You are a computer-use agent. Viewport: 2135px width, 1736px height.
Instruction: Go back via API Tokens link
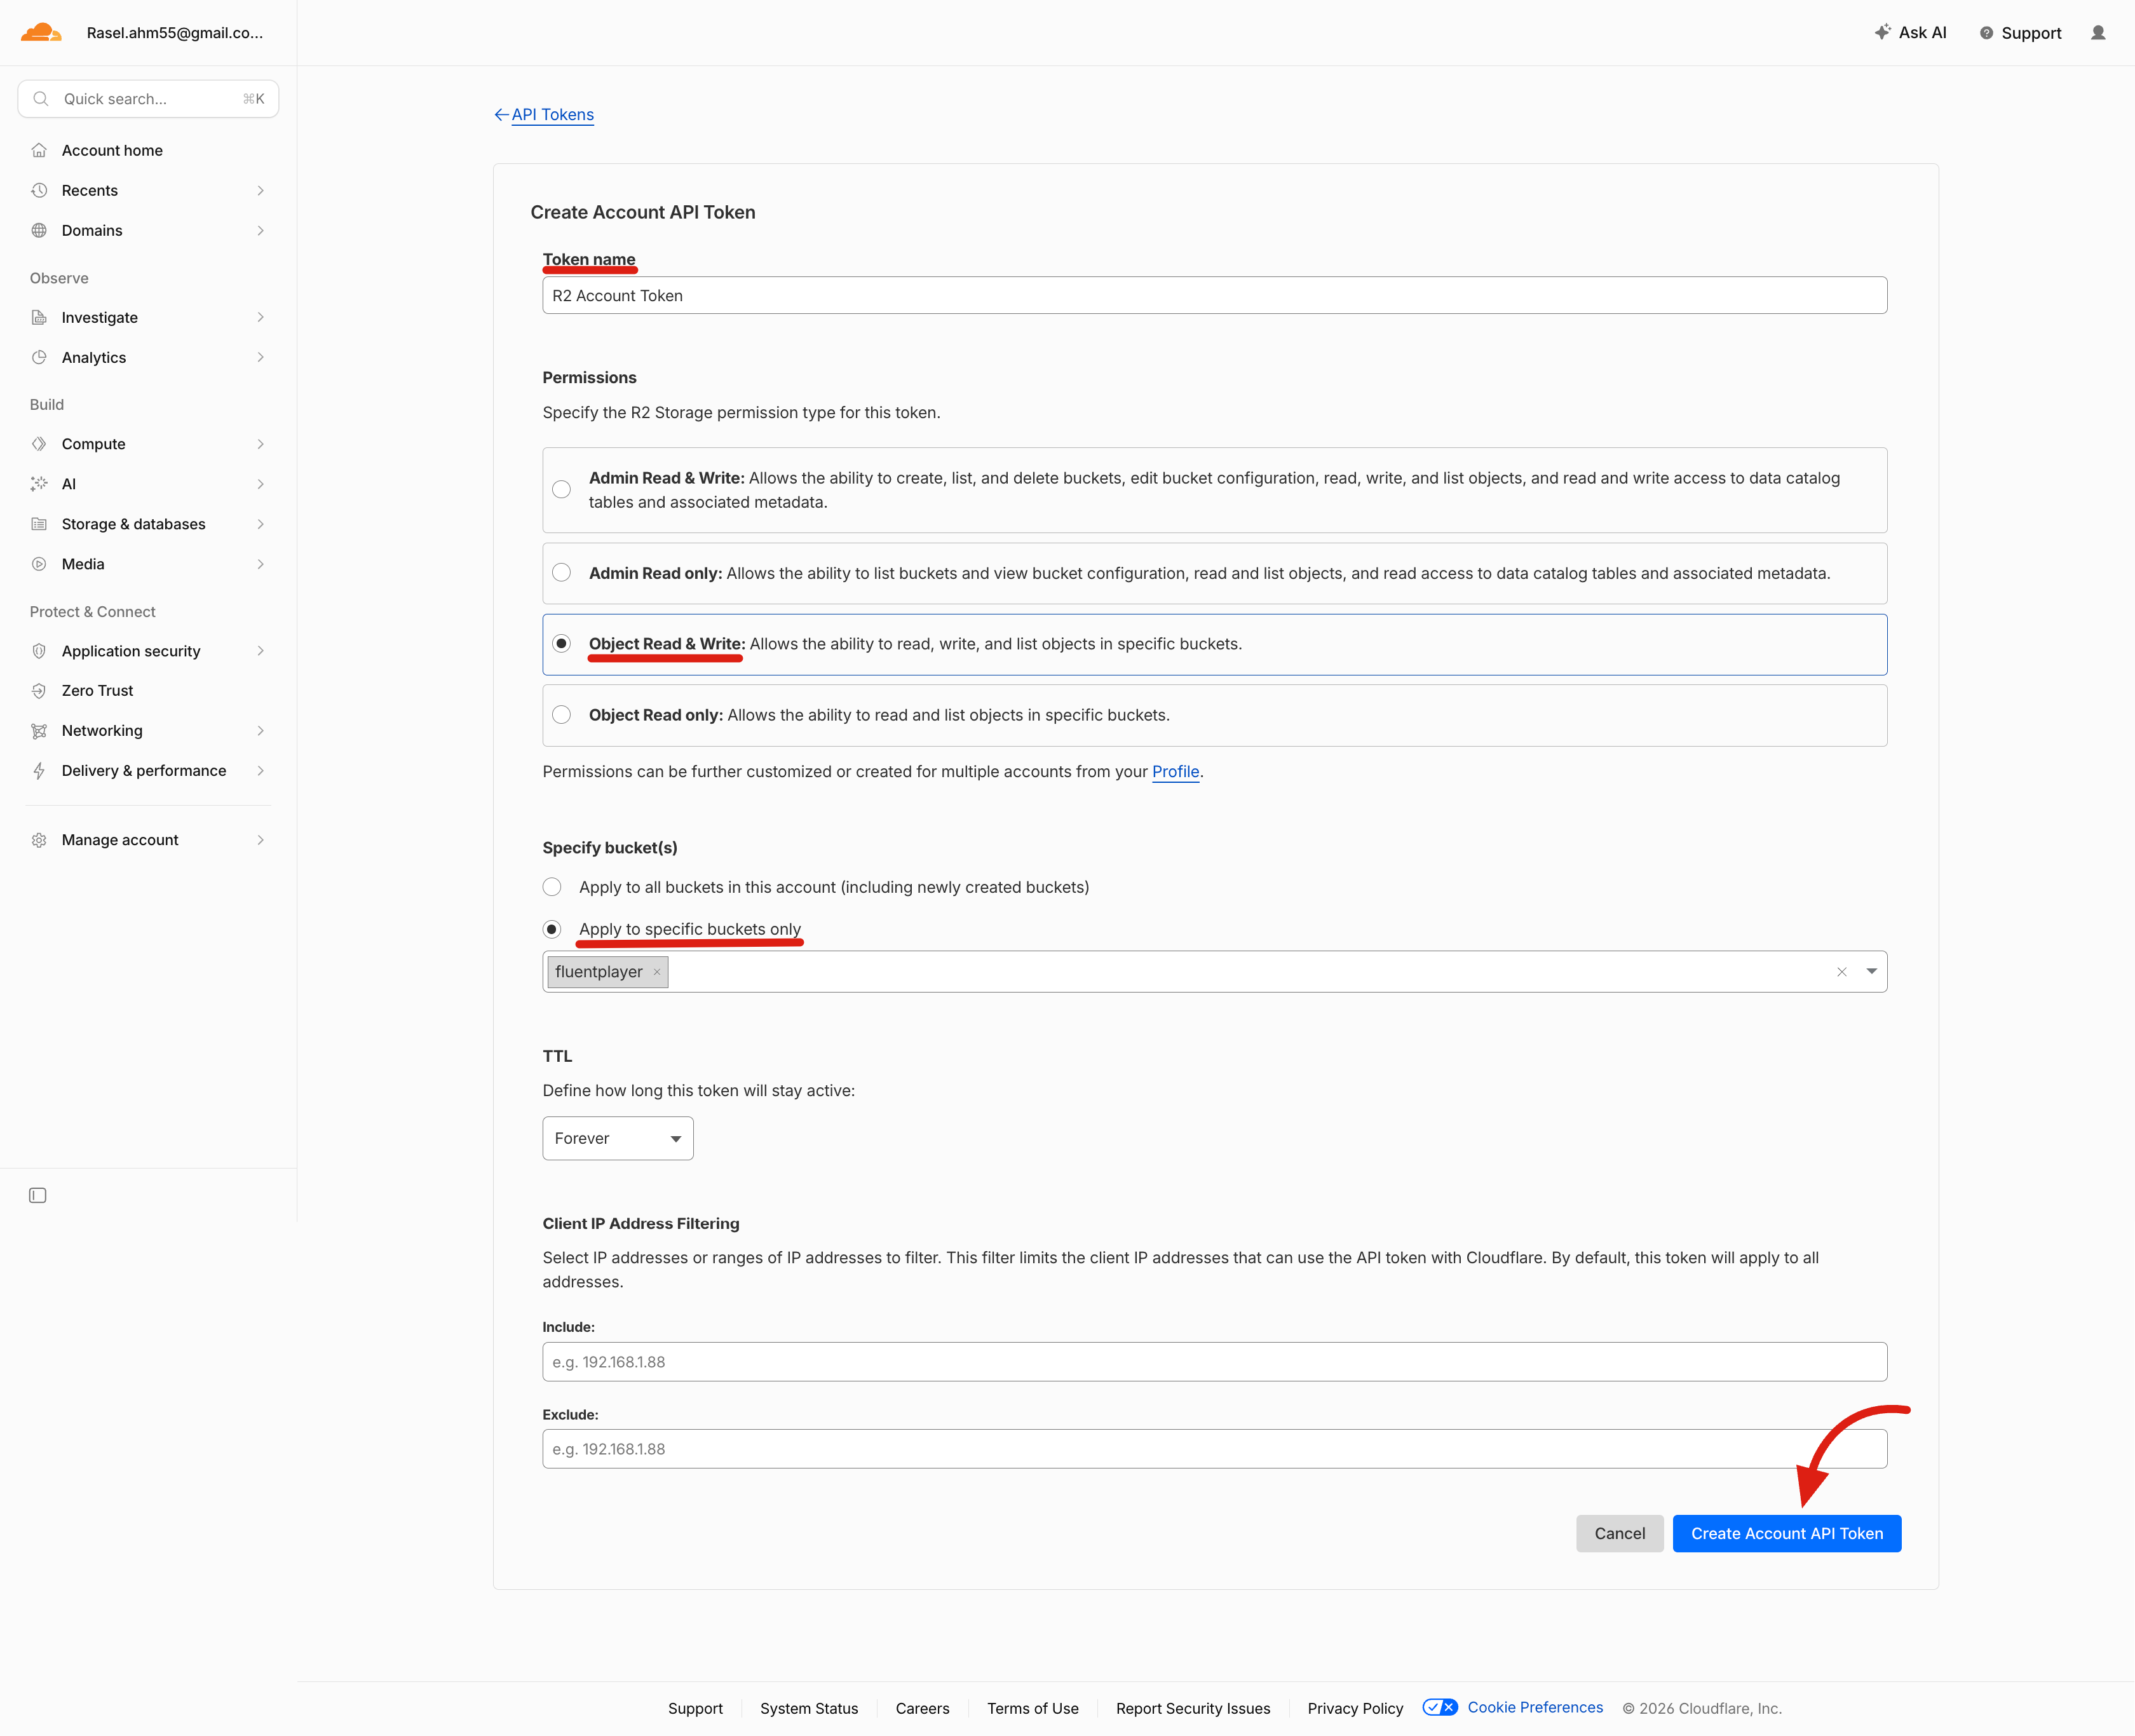552,115
